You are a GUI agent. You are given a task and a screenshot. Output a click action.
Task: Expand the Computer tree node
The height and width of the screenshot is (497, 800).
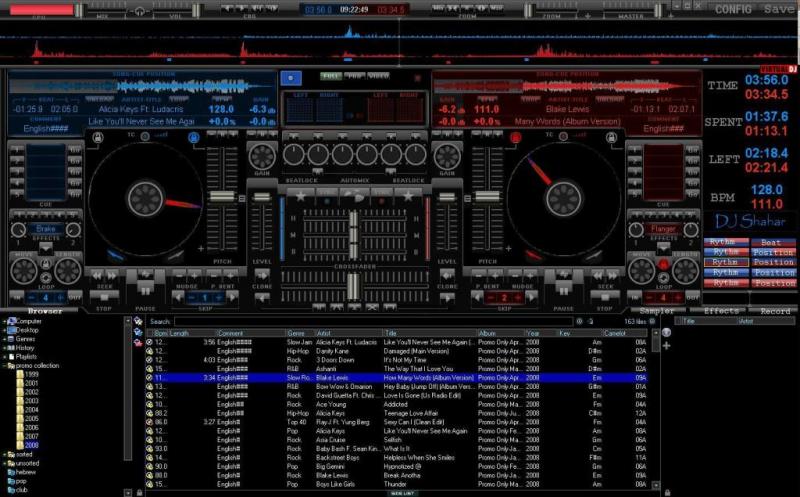click(x=5, y=321)
